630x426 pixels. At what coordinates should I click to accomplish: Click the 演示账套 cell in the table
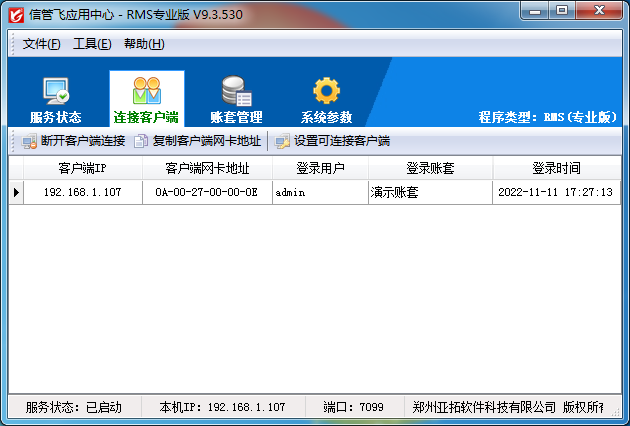[431, 192]
